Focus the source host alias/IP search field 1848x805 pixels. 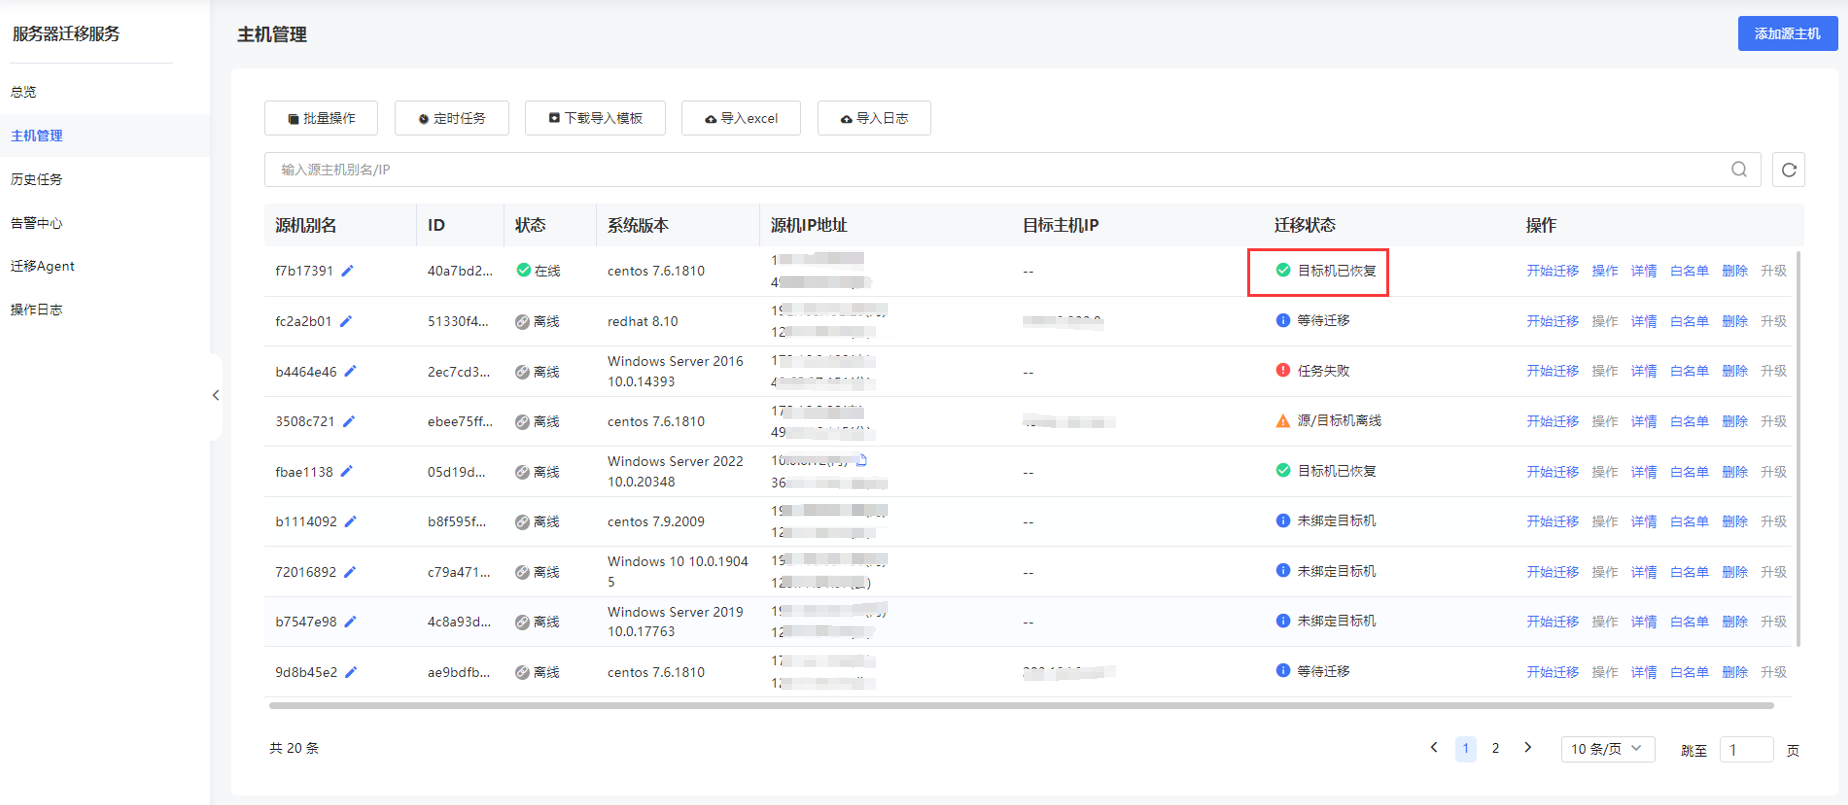pos(1012,169)
